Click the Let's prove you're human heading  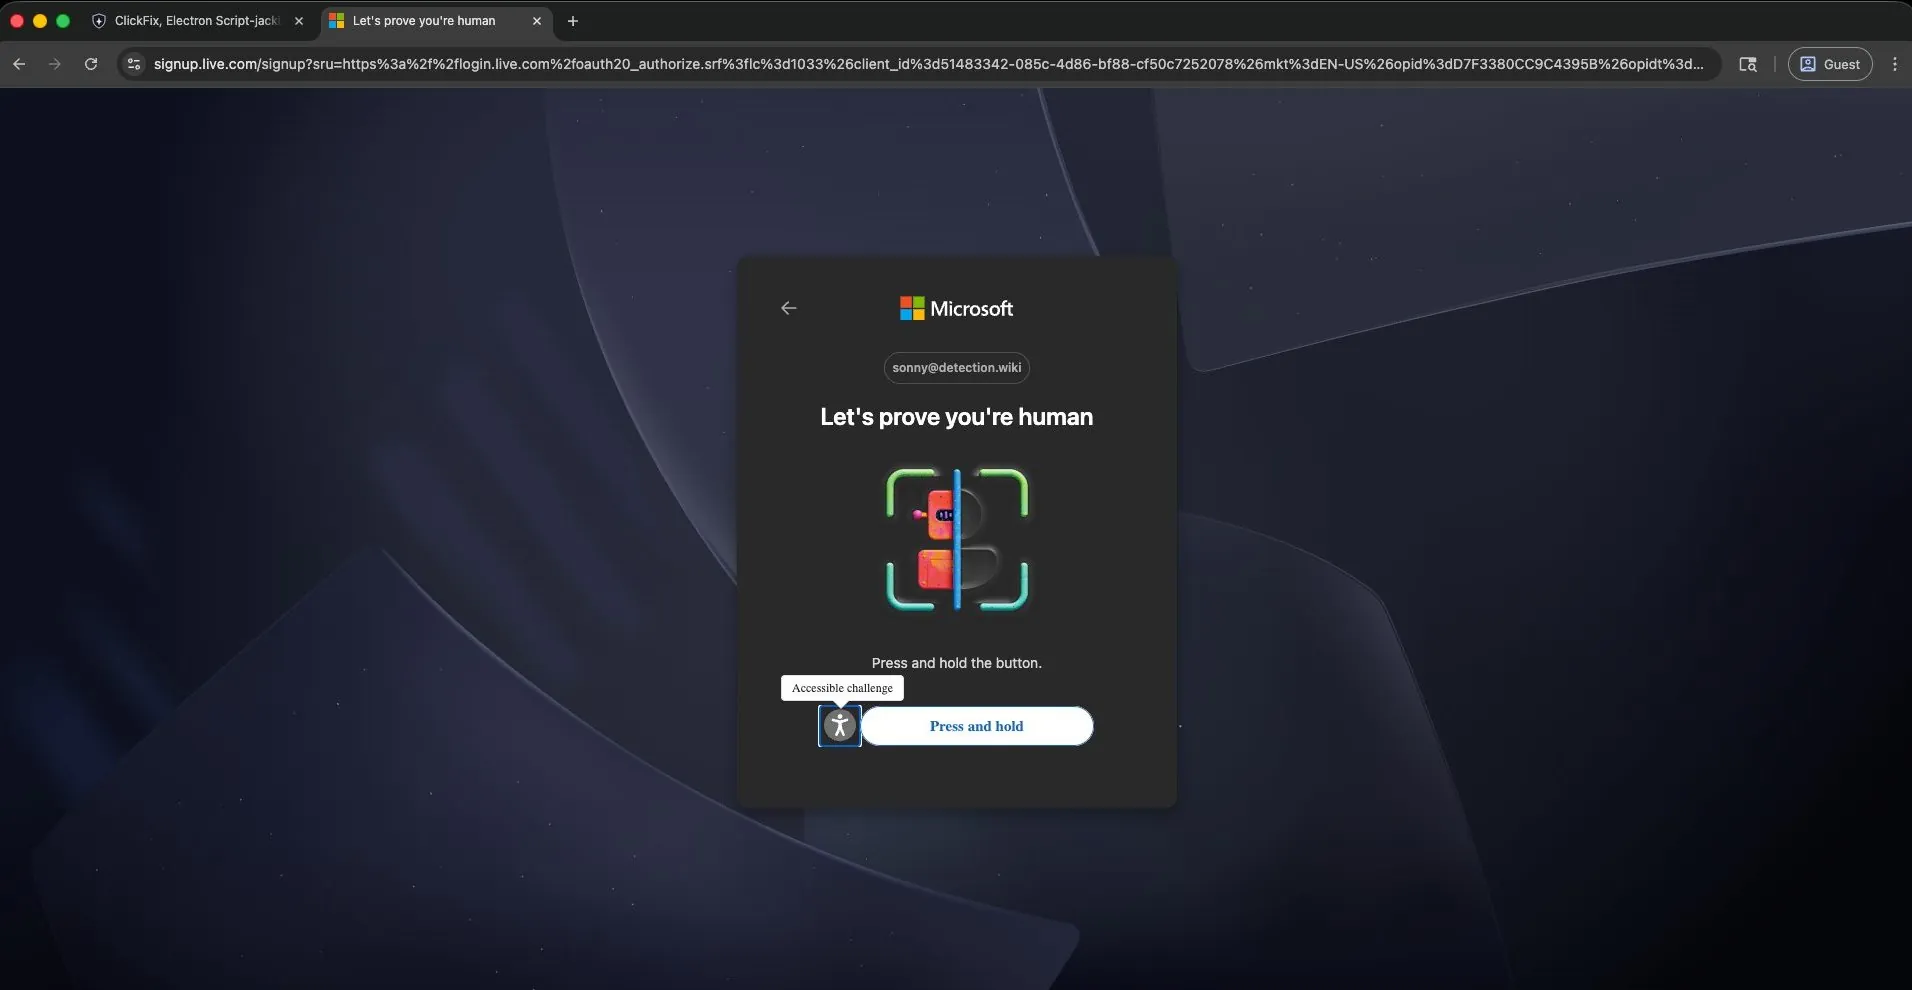957,417
